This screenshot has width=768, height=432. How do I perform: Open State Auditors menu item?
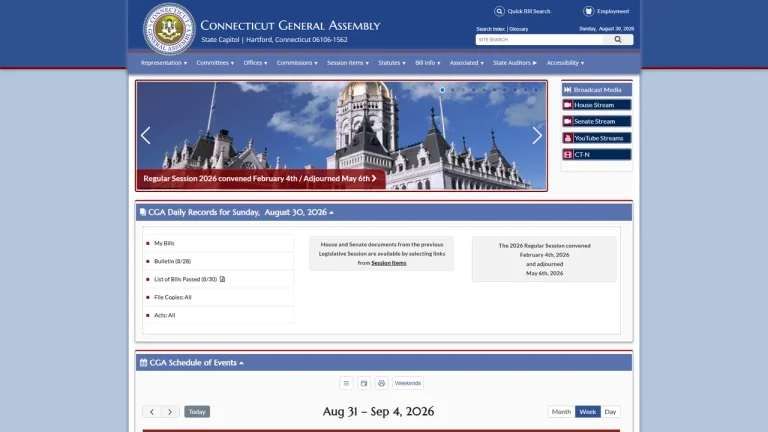[515, 63]
